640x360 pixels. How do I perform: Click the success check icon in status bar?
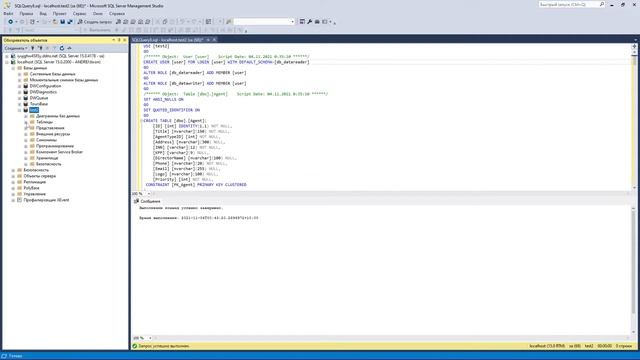tap(135, 346)
